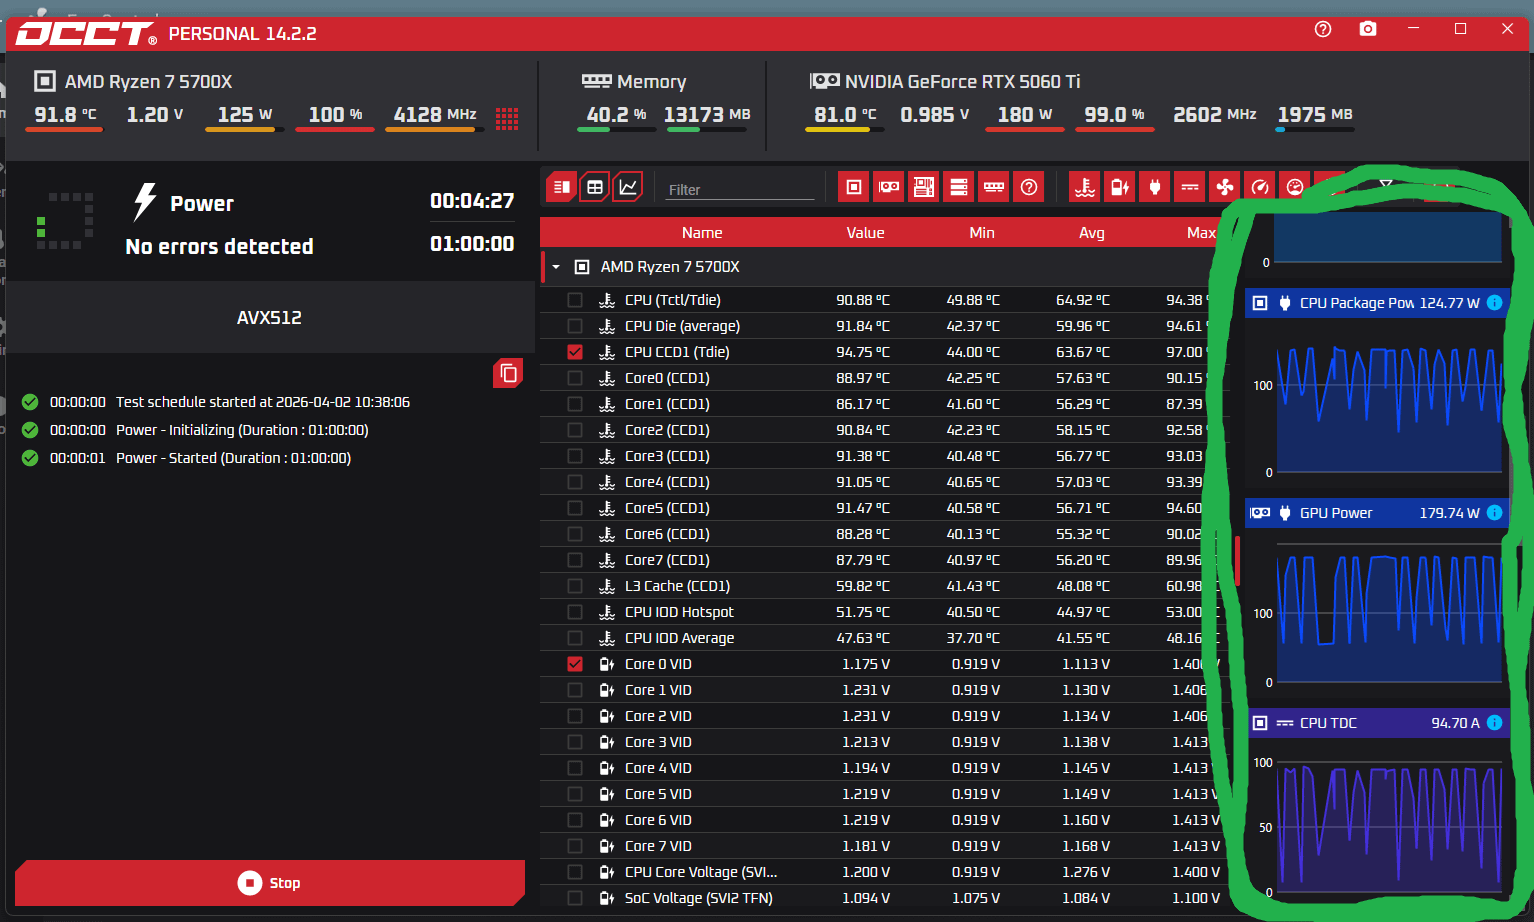
Task: Click into the Filter text field
Action: (x=740, y=190)
